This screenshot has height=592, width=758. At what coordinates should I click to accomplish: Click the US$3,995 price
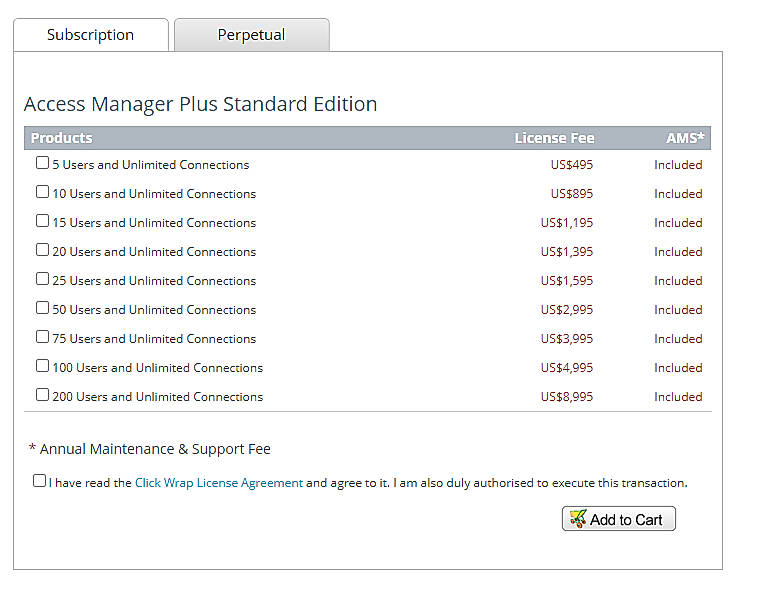567,339
